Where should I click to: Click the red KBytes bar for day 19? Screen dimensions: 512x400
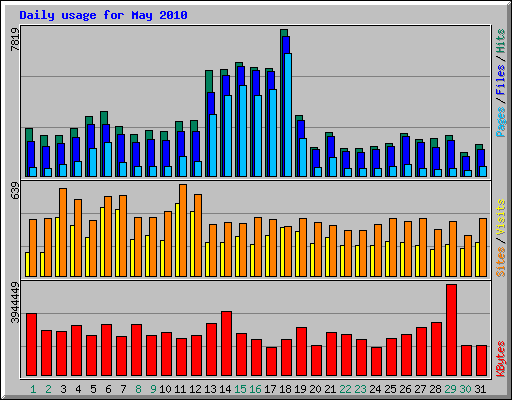[x=302, y=352]
